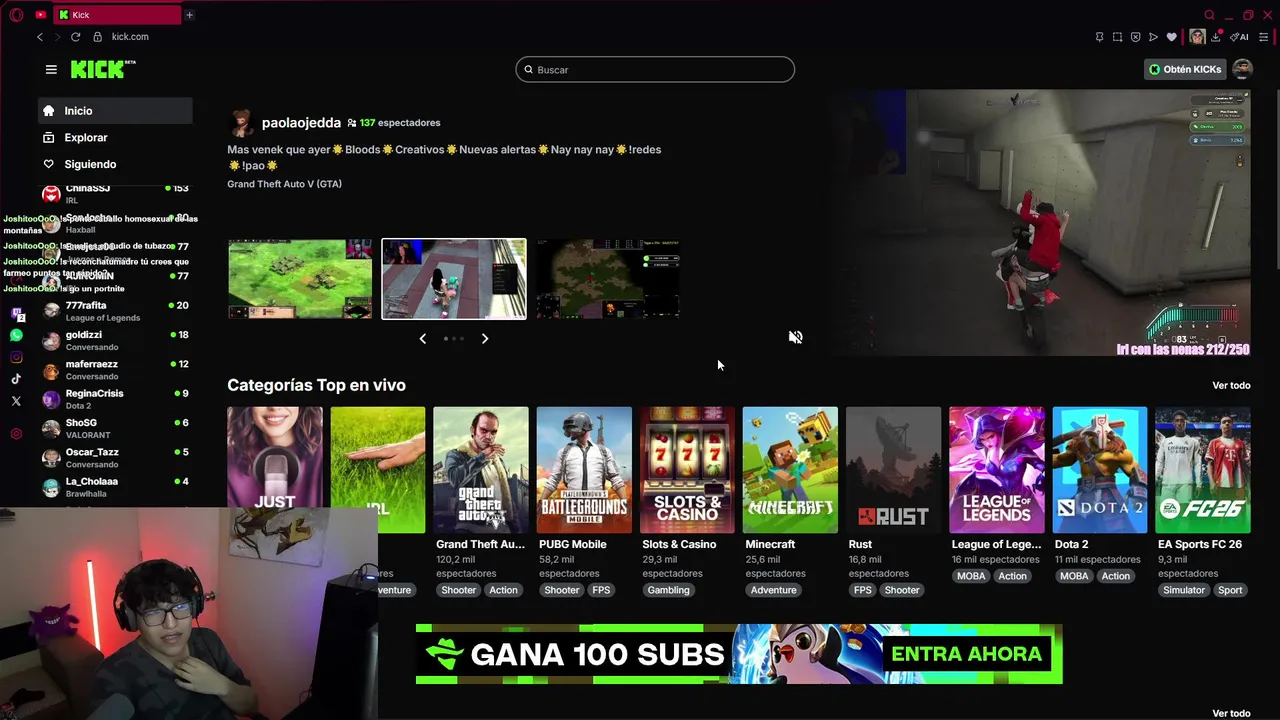Open the Opera snapshot tool

(1117, 37)
